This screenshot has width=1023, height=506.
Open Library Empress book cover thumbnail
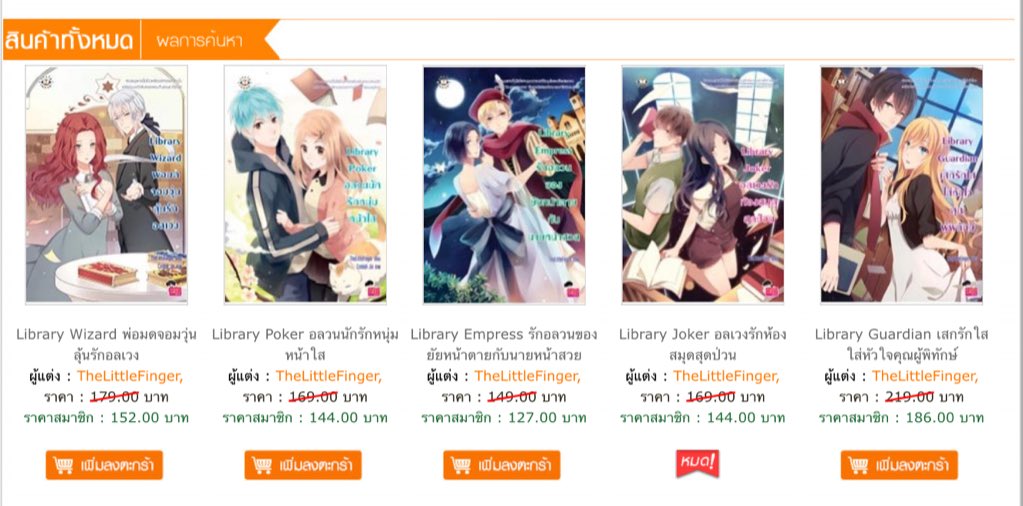click(504, 185)
